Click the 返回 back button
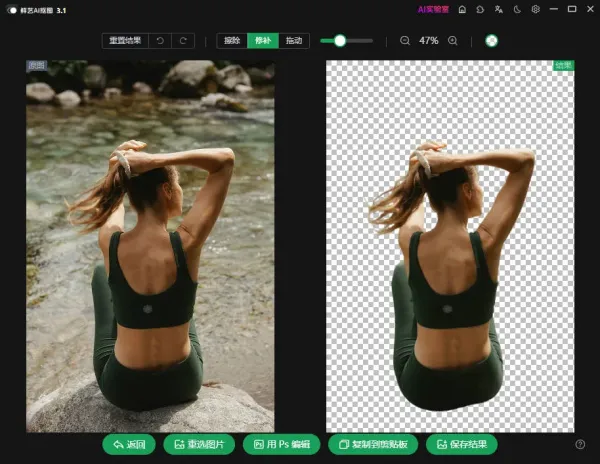 point(132,444)
